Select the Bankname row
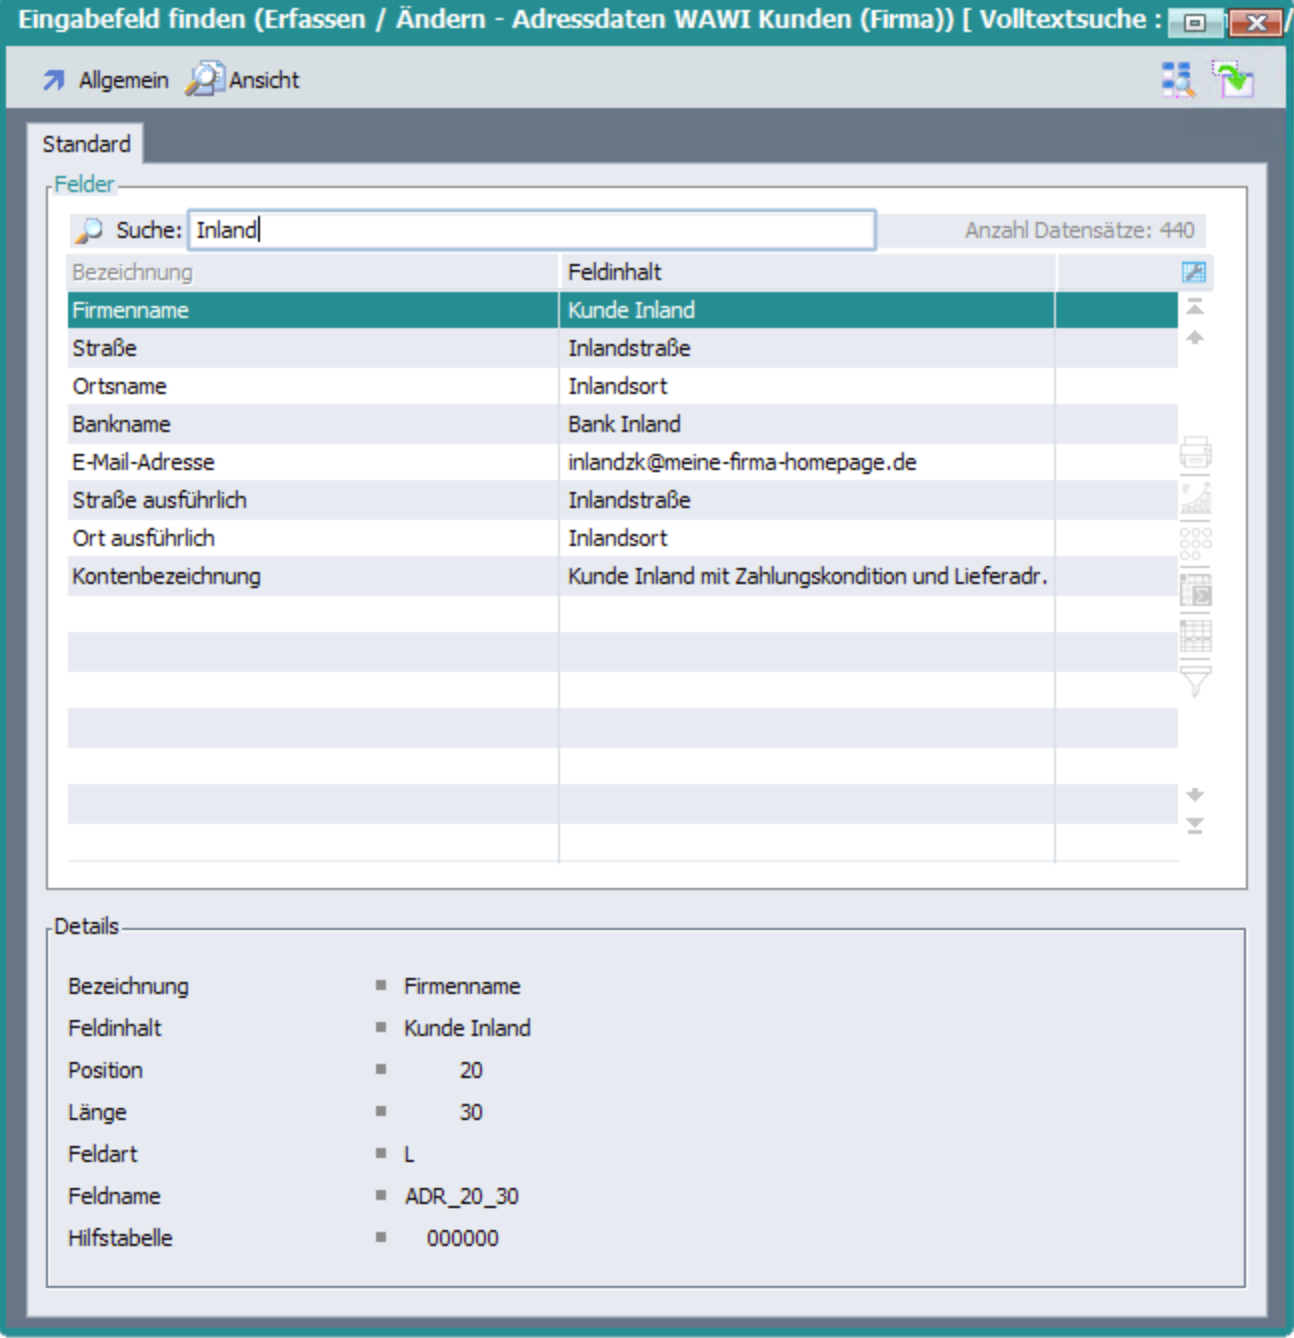This screenshot has height=1338, width=1294. [312, 424]
